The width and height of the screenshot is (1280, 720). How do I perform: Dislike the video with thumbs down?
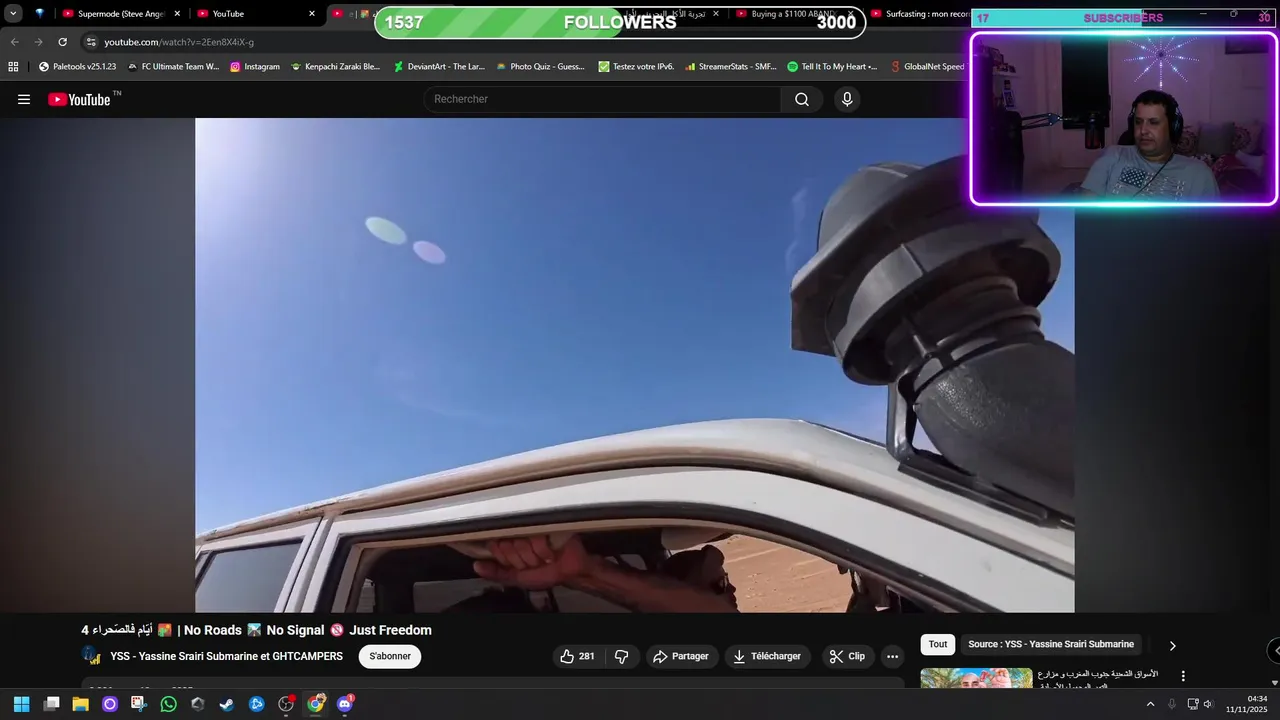[621, 656]
